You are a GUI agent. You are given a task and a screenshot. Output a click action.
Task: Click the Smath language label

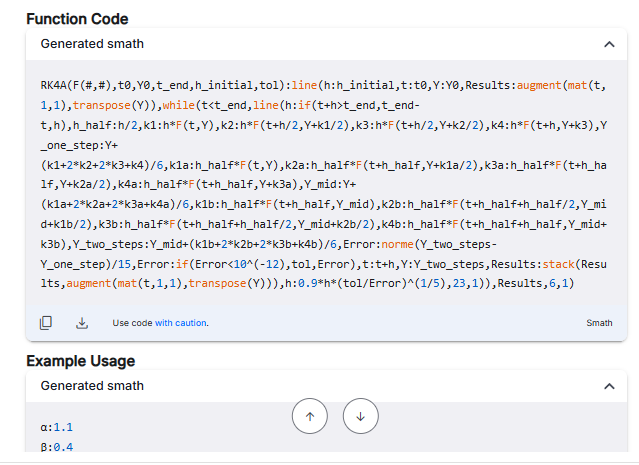click(x=599, y=323)
